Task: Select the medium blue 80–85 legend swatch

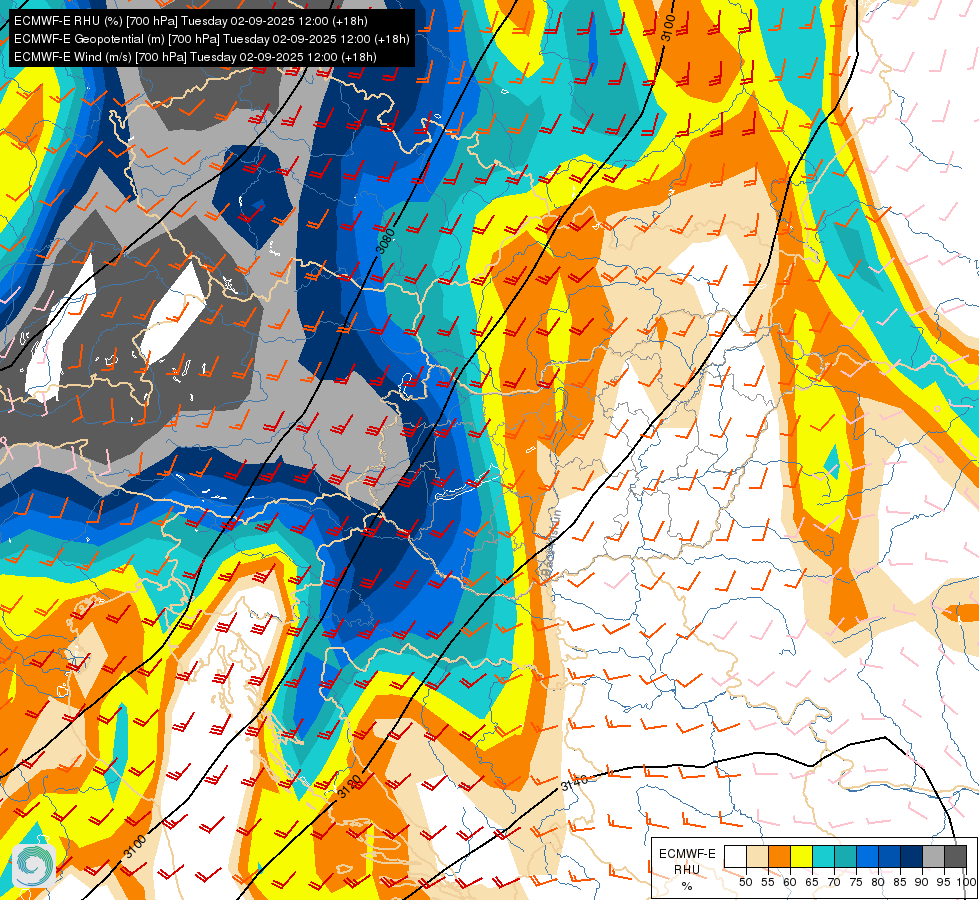Action: pos(890,856)
